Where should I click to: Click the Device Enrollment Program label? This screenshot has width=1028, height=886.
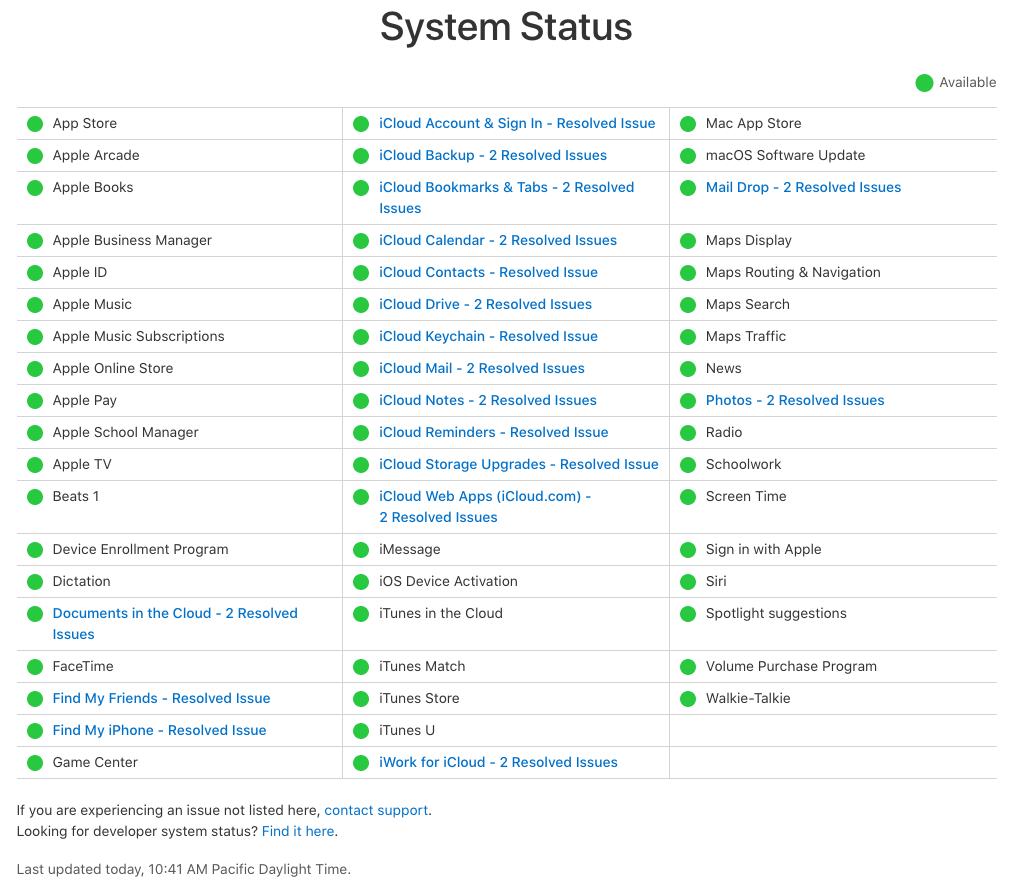pos(140,550)
